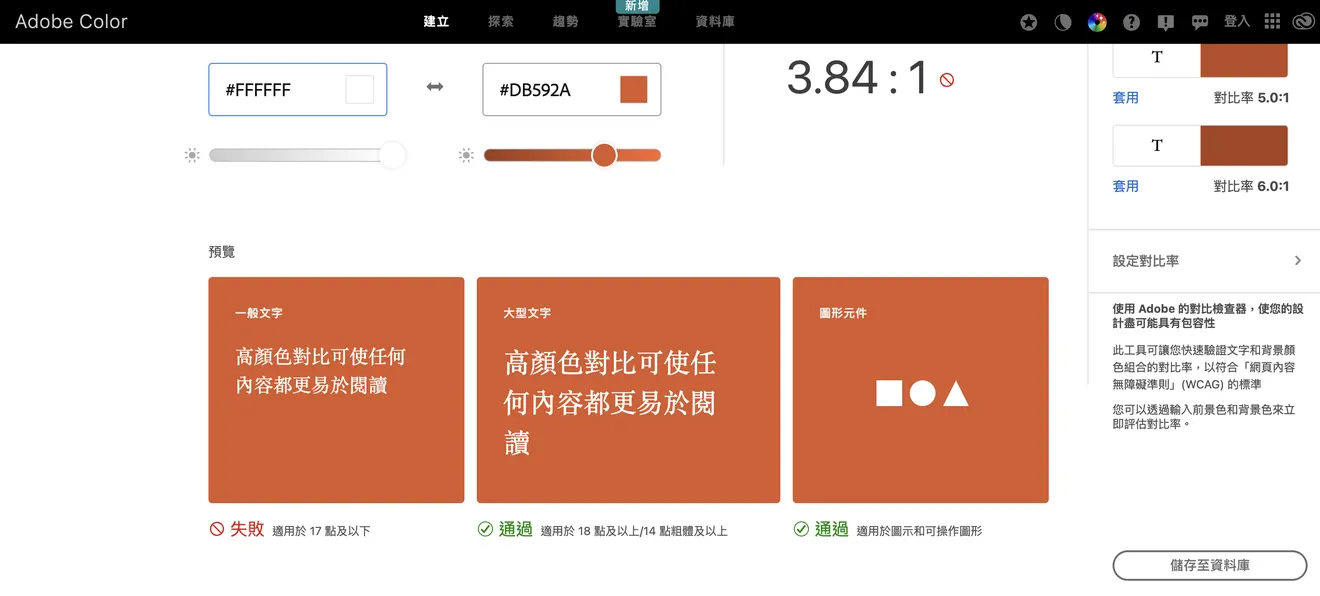Open the help question mark icon
Viewport: 1320px width, 596px height.
pos(1131,22)
